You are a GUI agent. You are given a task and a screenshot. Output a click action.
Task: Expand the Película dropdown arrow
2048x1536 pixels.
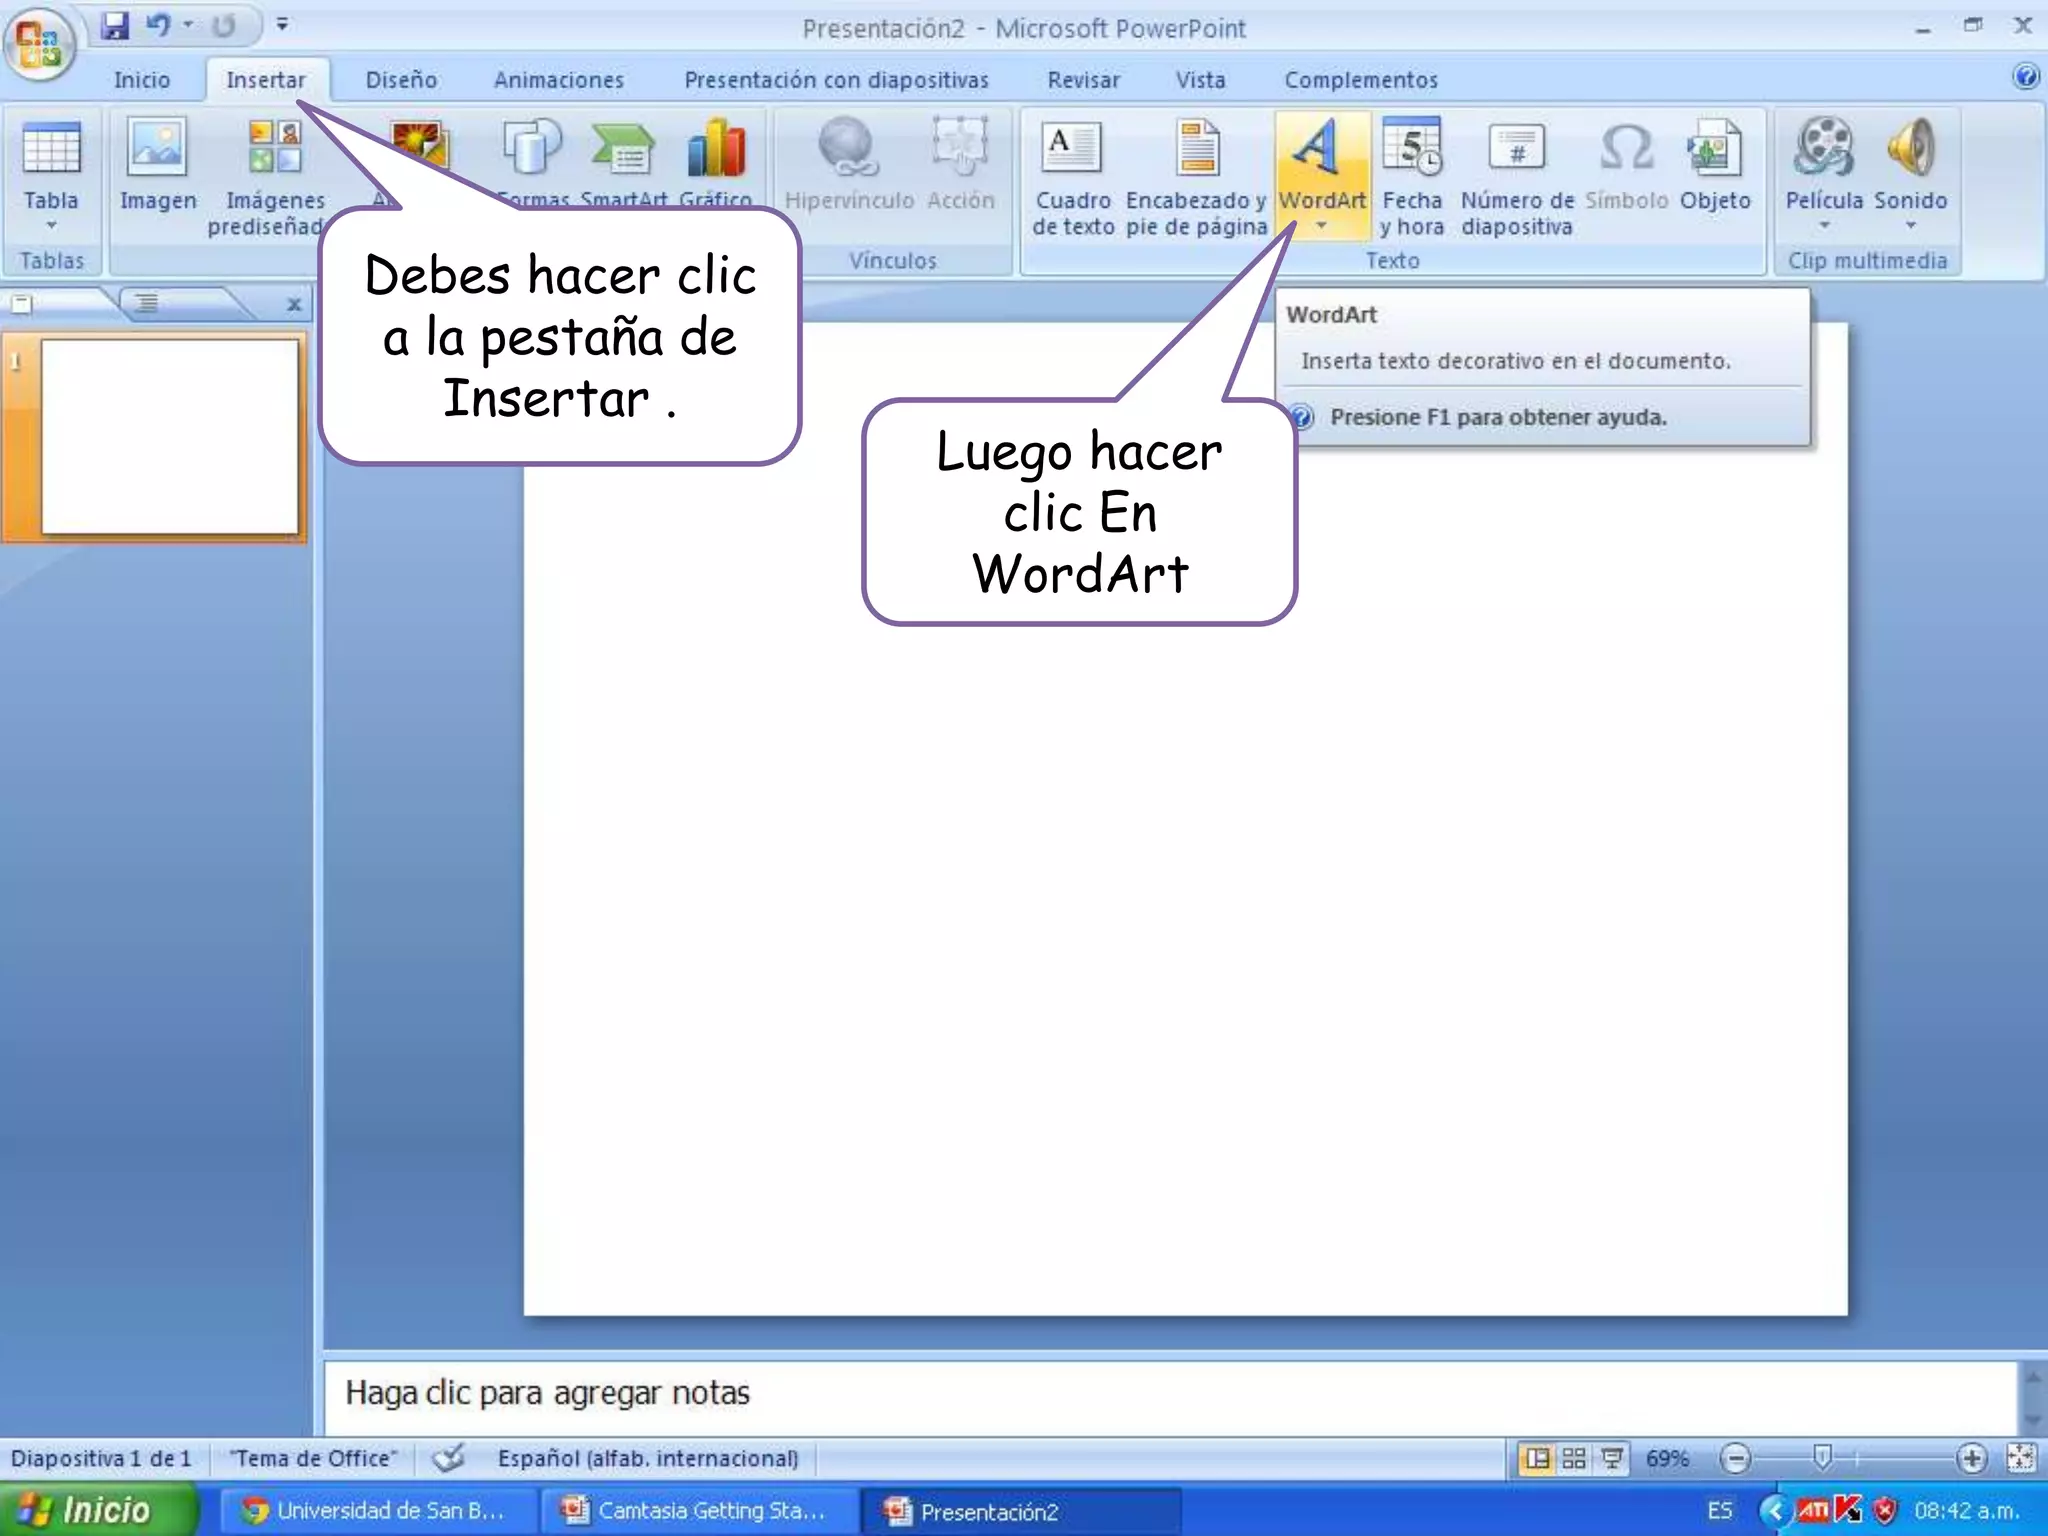point(1824,226)
